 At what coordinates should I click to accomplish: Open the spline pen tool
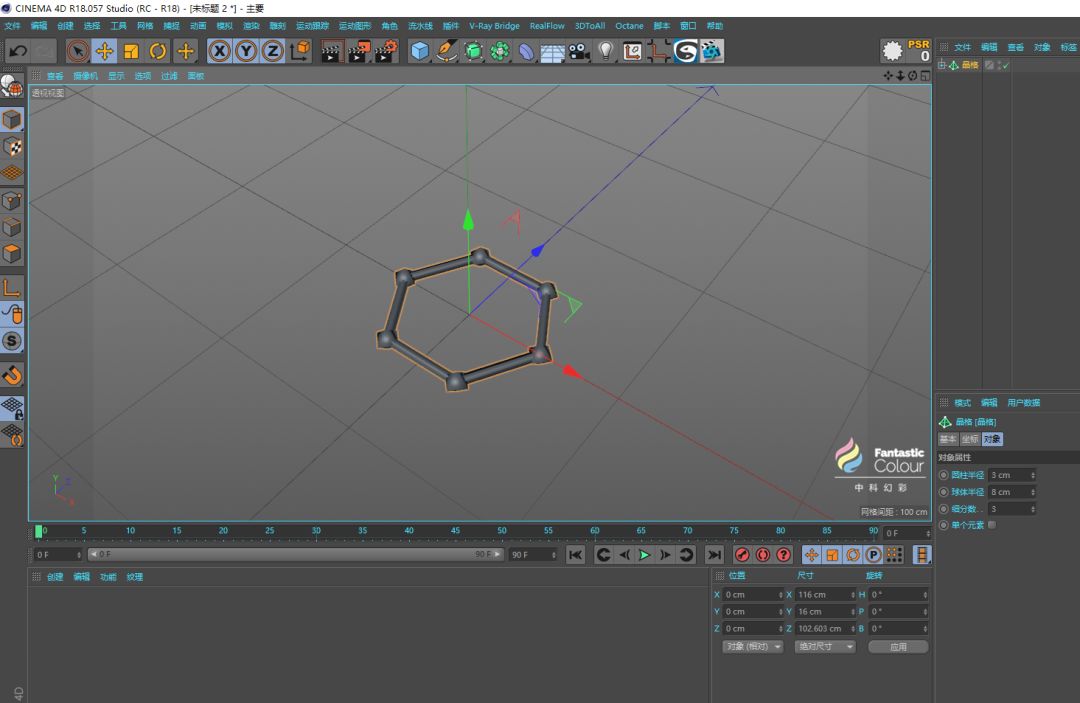pos(447,51)
